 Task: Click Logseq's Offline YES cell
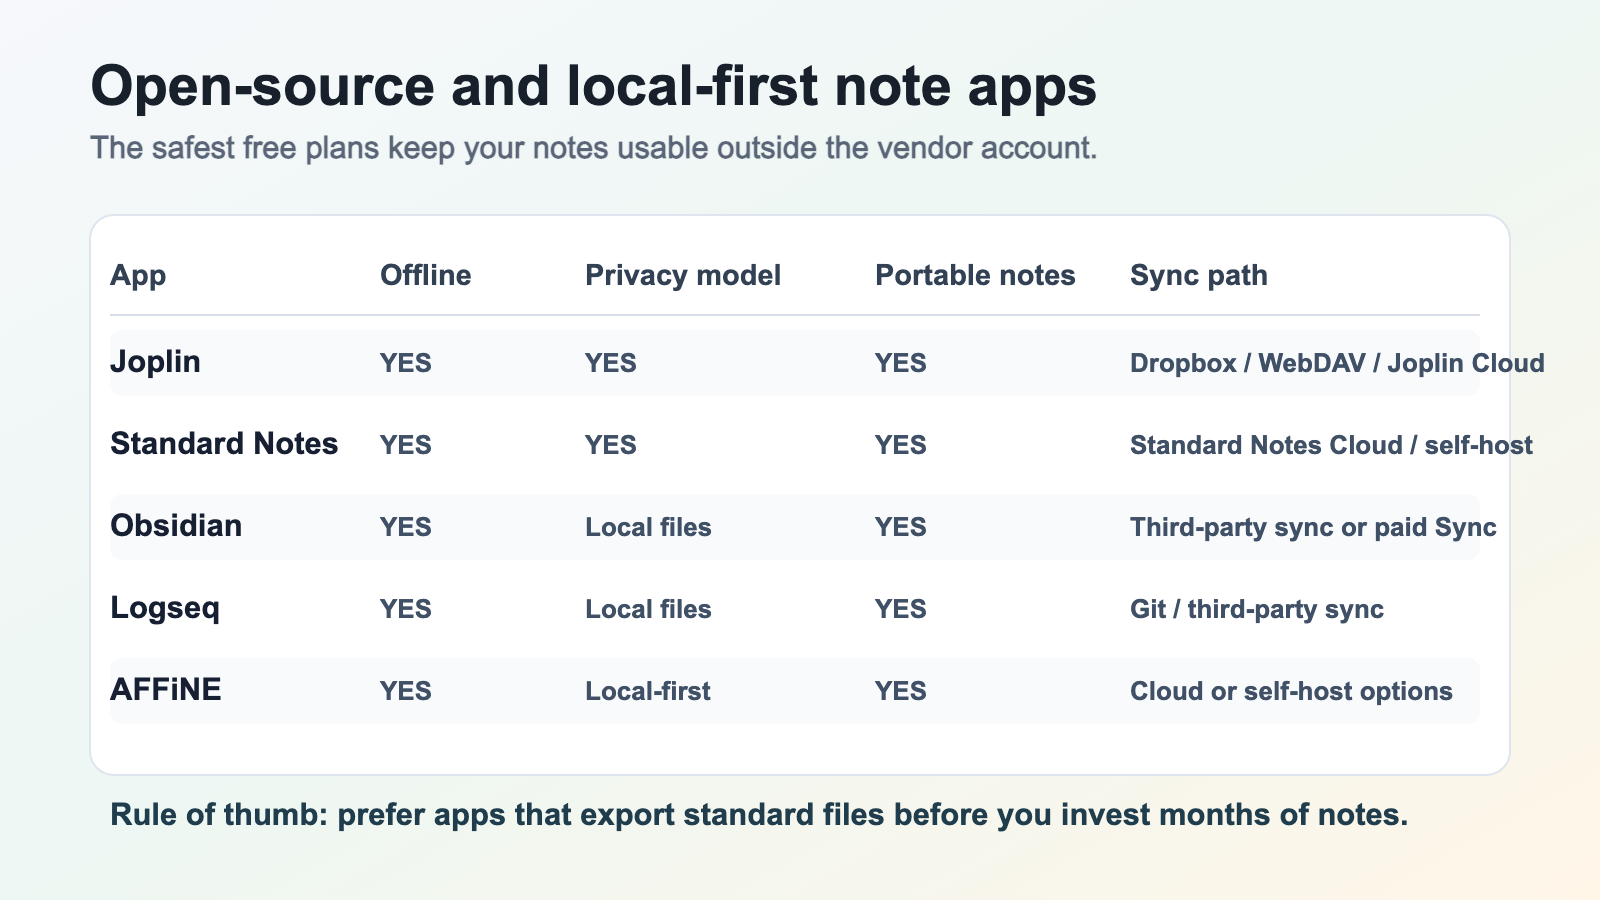tap(406, 609)
